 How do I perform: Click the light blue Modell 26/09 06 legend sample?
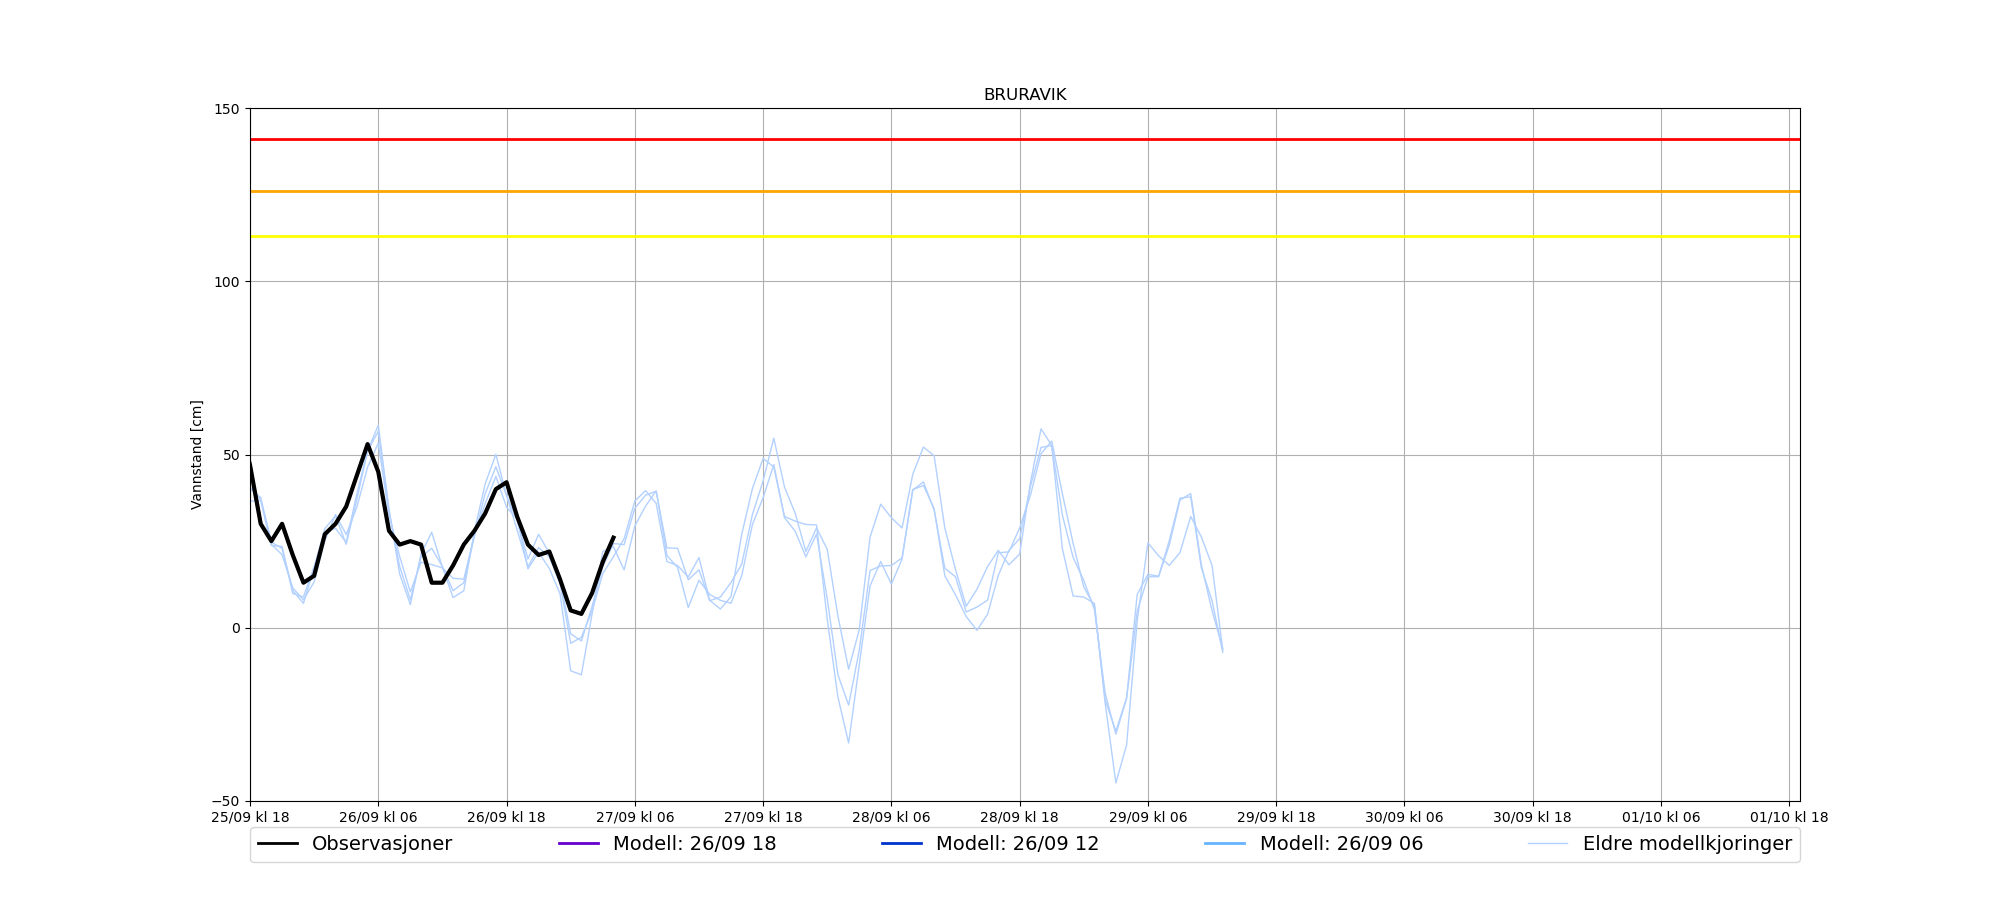(1226, 844)
